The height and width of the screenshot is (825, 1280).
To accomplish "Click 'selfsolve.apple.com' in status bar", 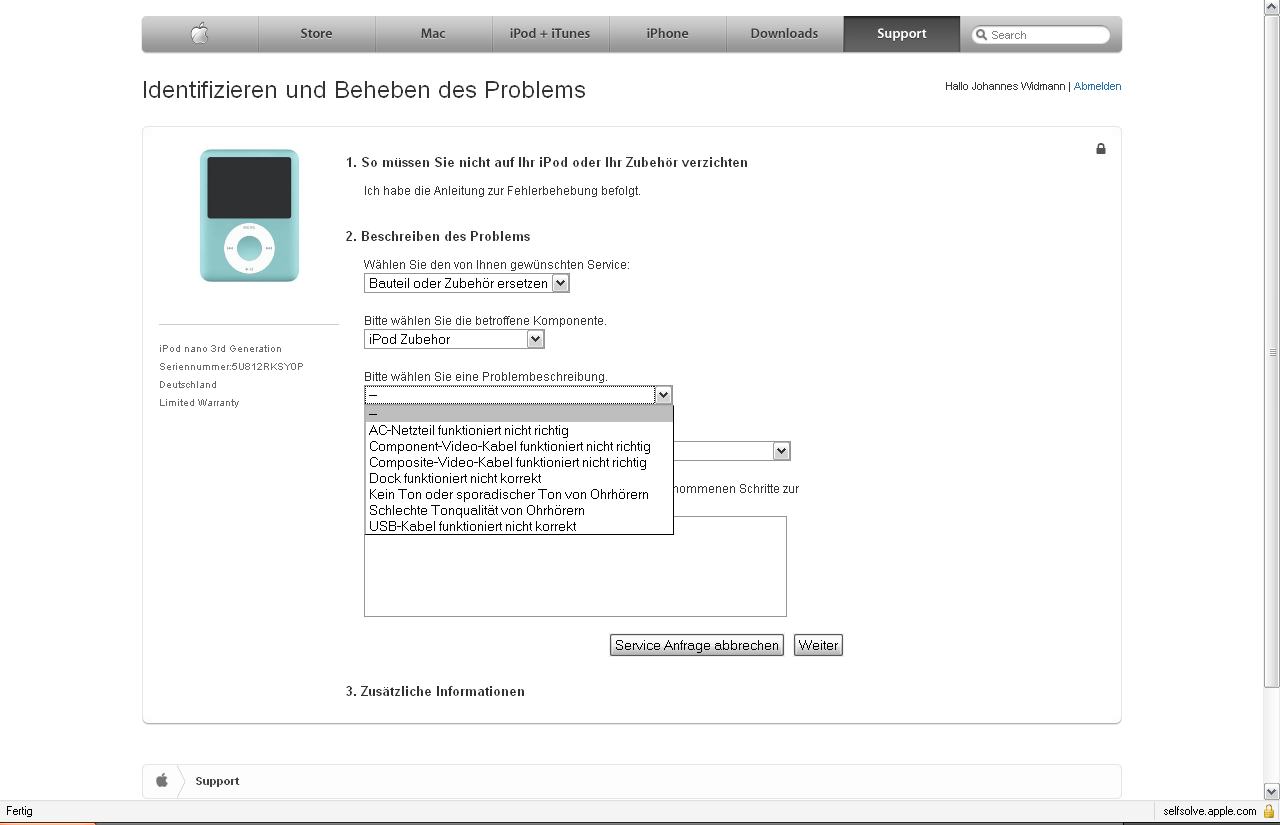I will click(x=1209, y=811).
